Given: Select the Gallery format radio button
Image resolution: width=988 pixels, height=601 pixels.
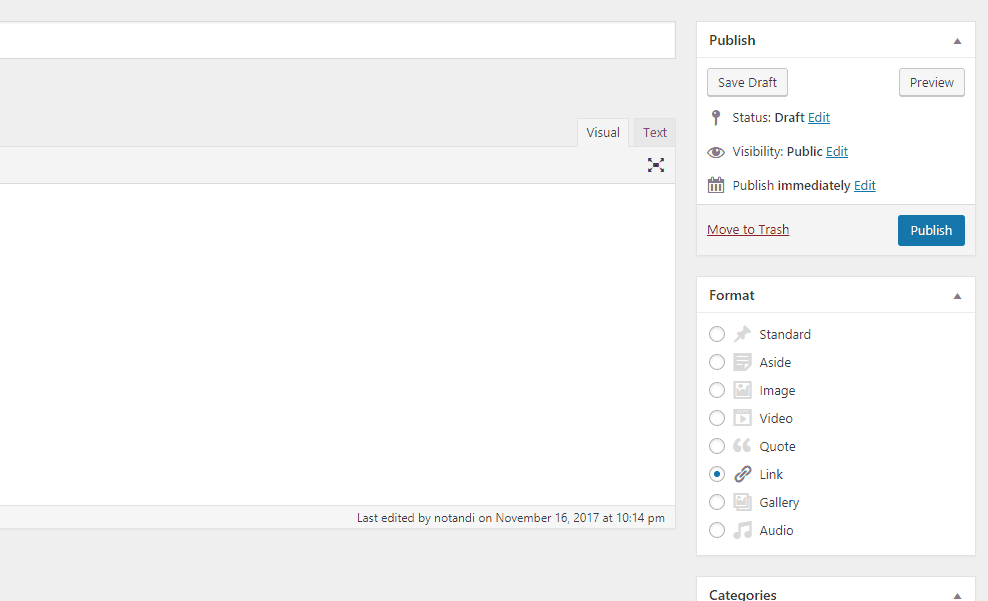Looking at the screenshot, I should (x=717, y=503).
